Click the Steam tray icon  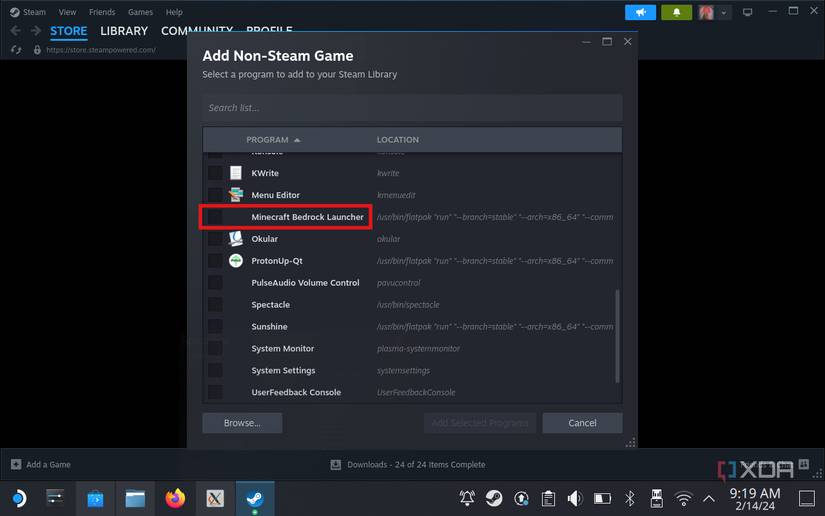494,498
